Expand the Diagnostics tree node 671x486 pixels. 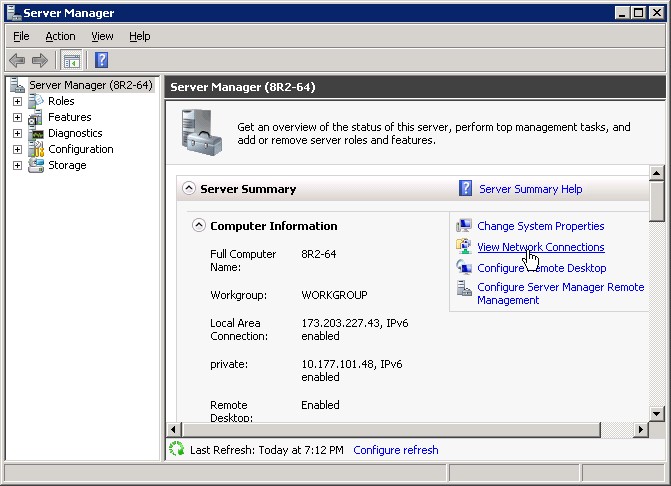[17, 133]
